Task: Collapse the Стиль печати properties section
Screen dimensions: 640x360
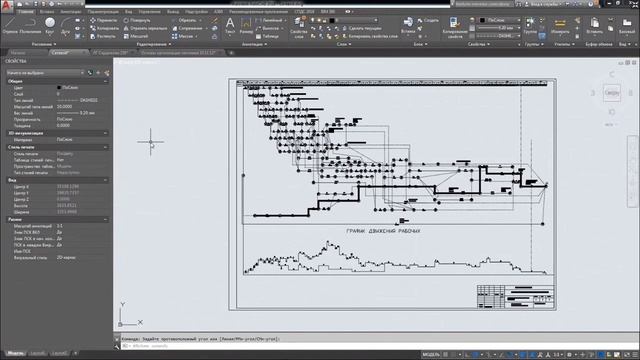Action: click(x=105, y=147)
